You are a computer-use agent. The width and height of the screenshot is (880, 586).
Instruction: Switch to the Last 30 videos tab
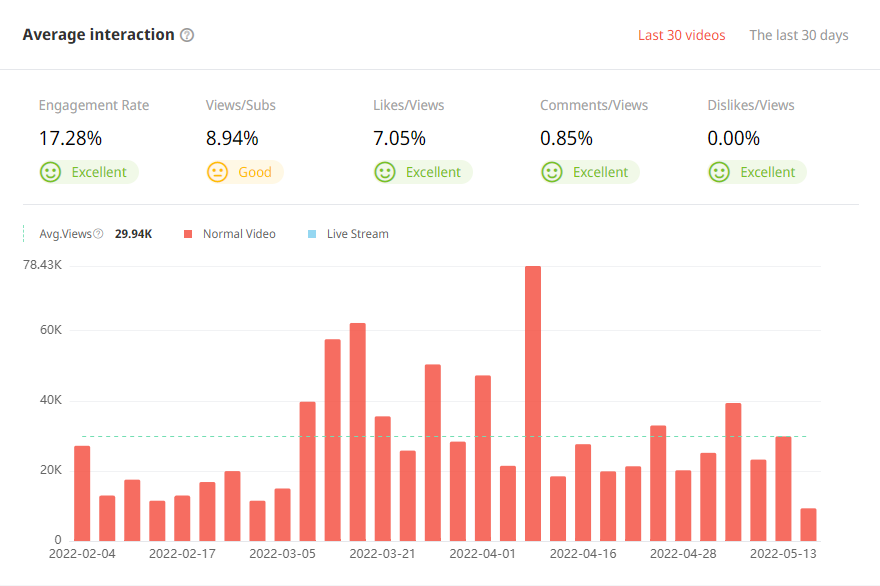[681, 35]
